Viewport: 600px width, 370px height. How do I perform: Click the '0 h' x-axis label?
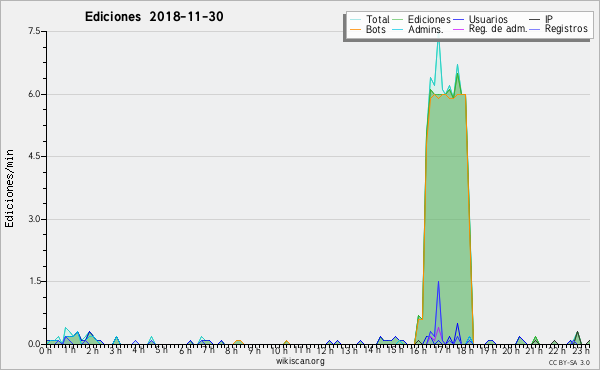click(x=46, y=351)
